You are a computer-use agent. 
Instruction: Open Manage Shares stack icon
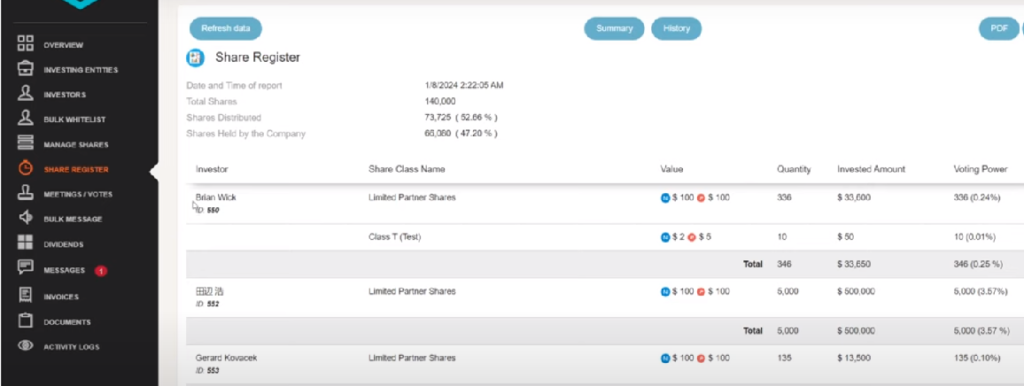tap(25, 144)
